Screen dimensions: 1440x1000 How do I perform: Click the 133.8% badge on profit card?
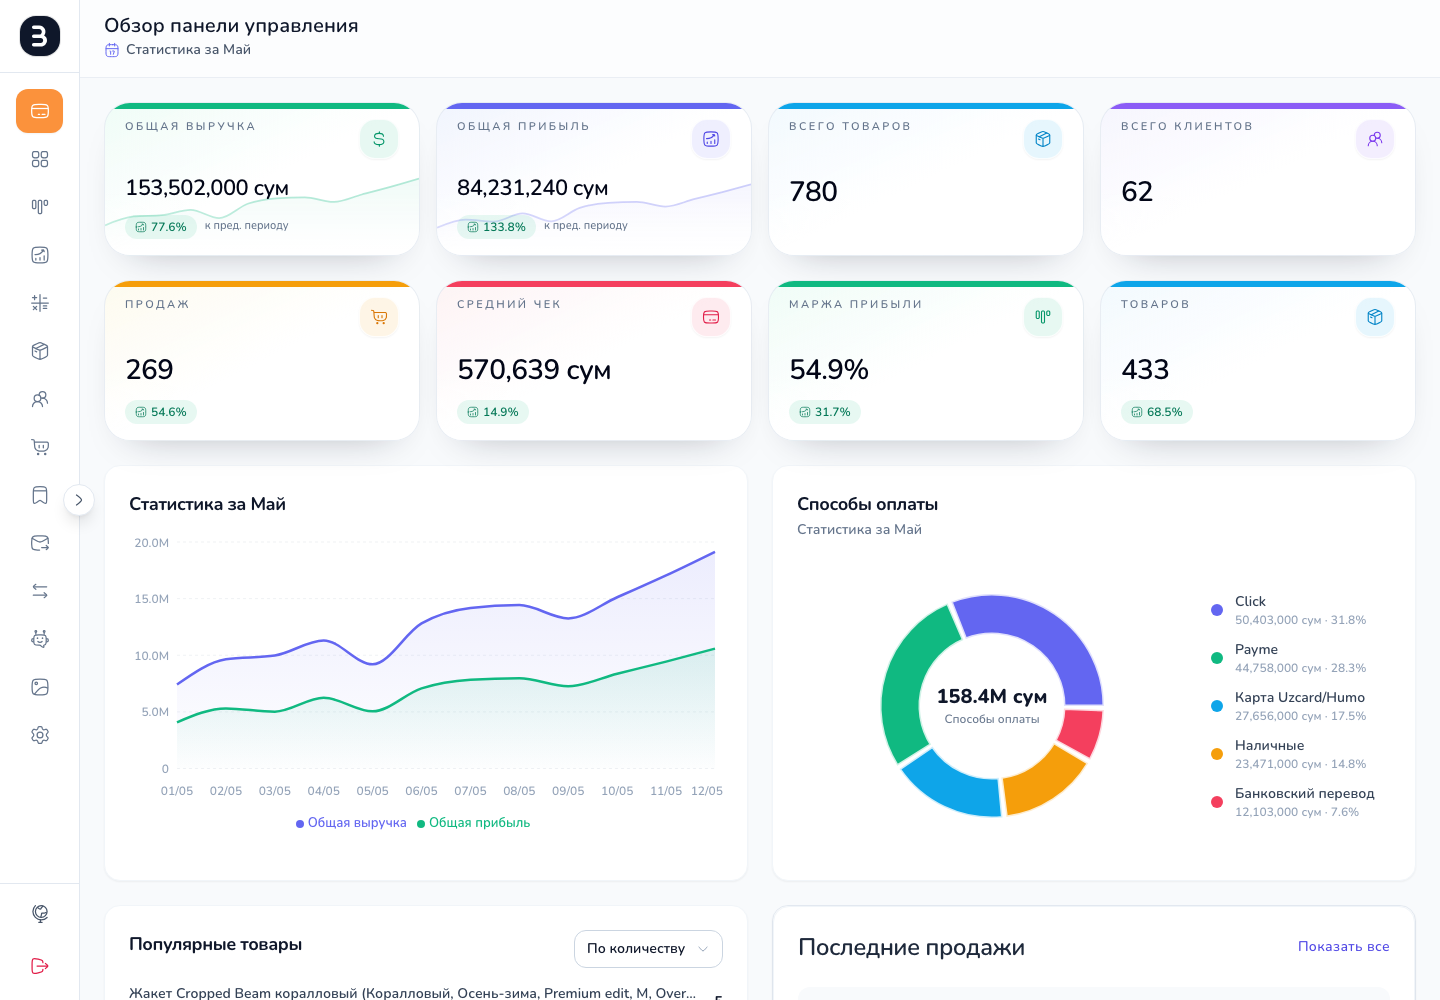click(x=496, y=227)
